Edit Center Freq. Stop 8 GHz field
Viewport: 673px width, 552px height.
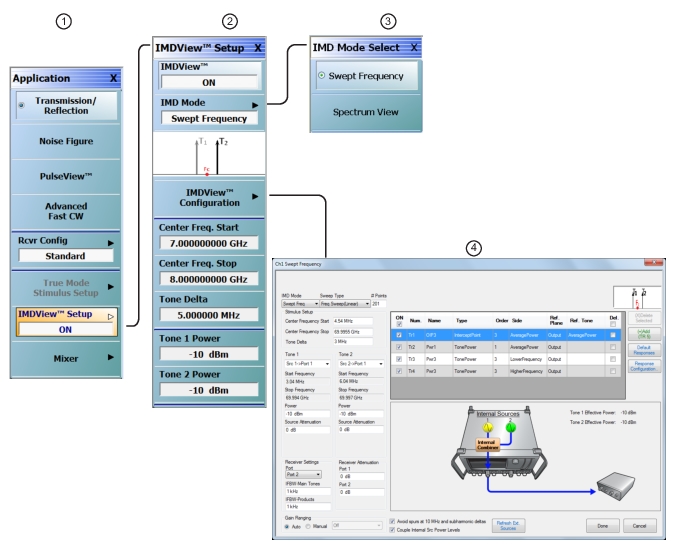209,279
